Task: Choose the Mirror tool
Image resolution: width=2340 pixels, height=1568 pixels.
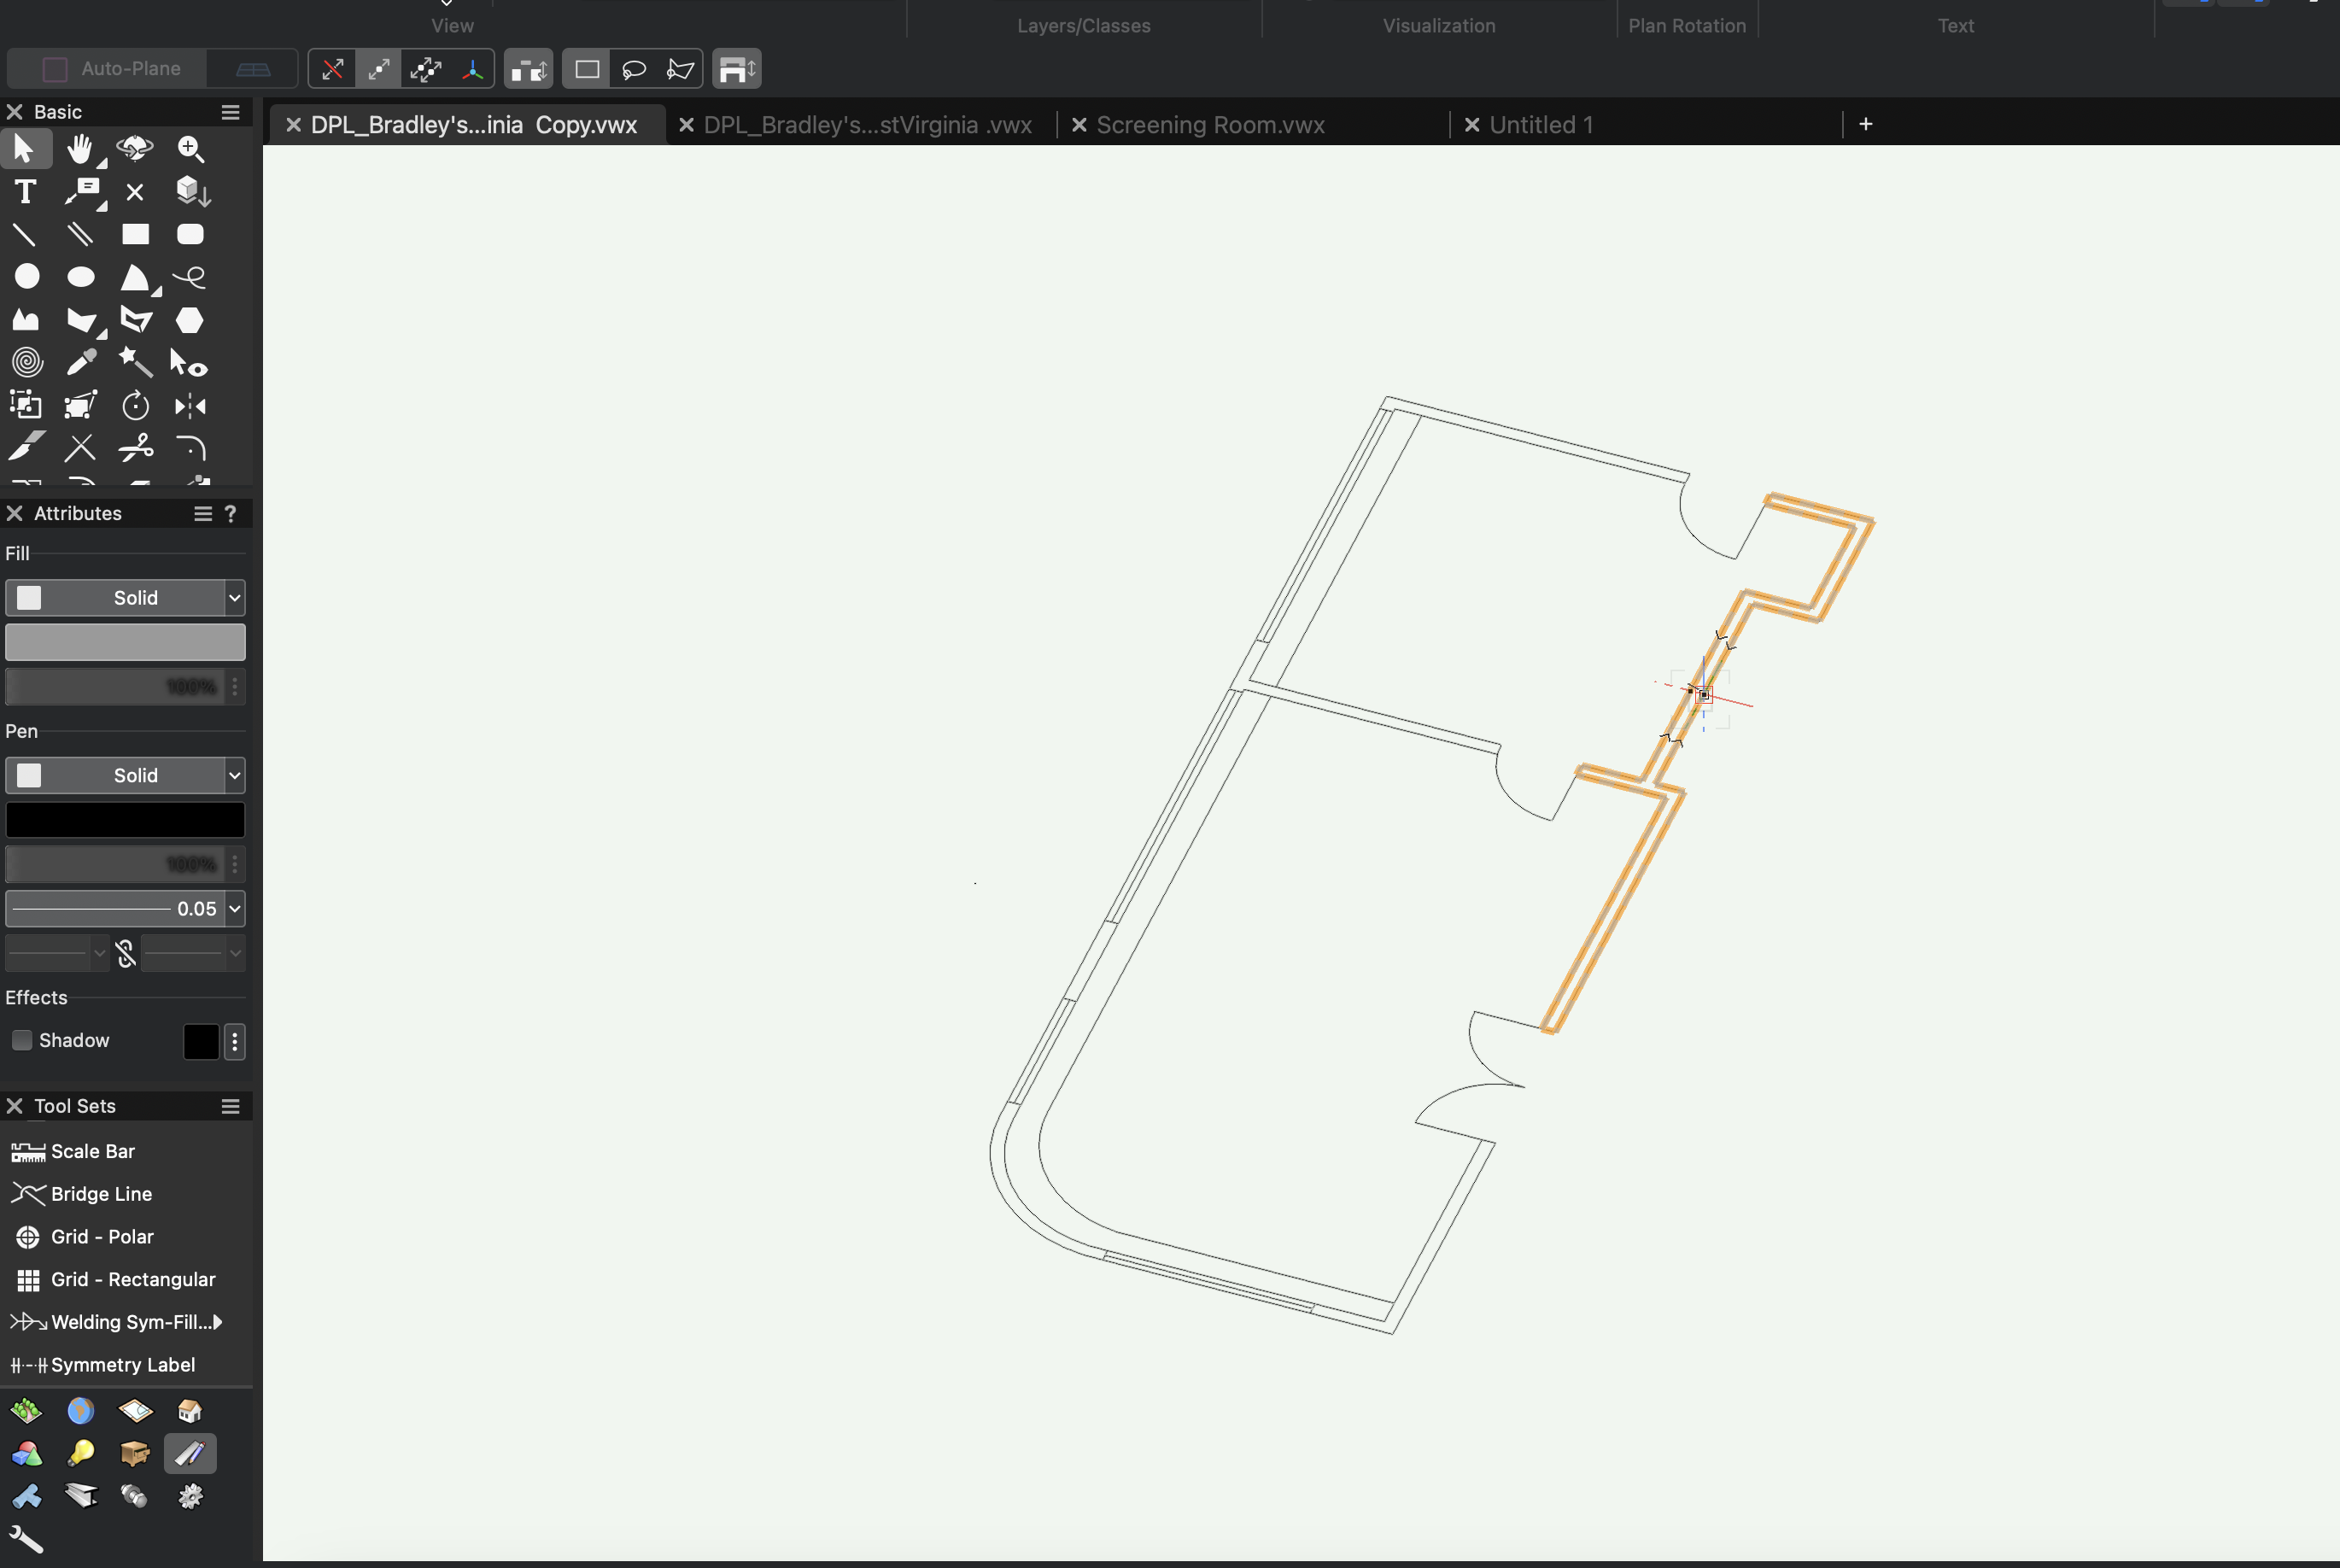Action: pos(190,406)
